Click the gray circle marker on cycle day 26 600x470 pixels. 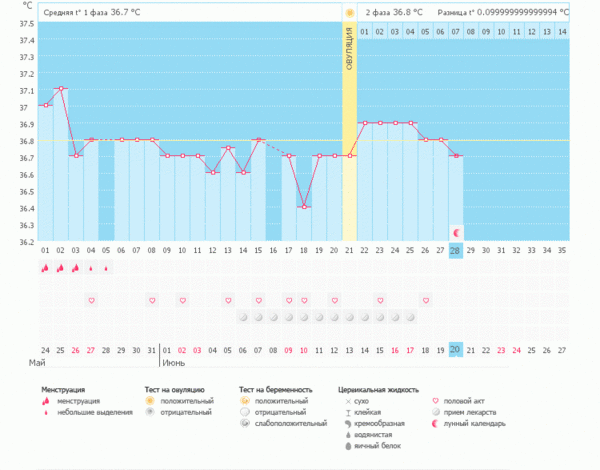click(425, 316)
